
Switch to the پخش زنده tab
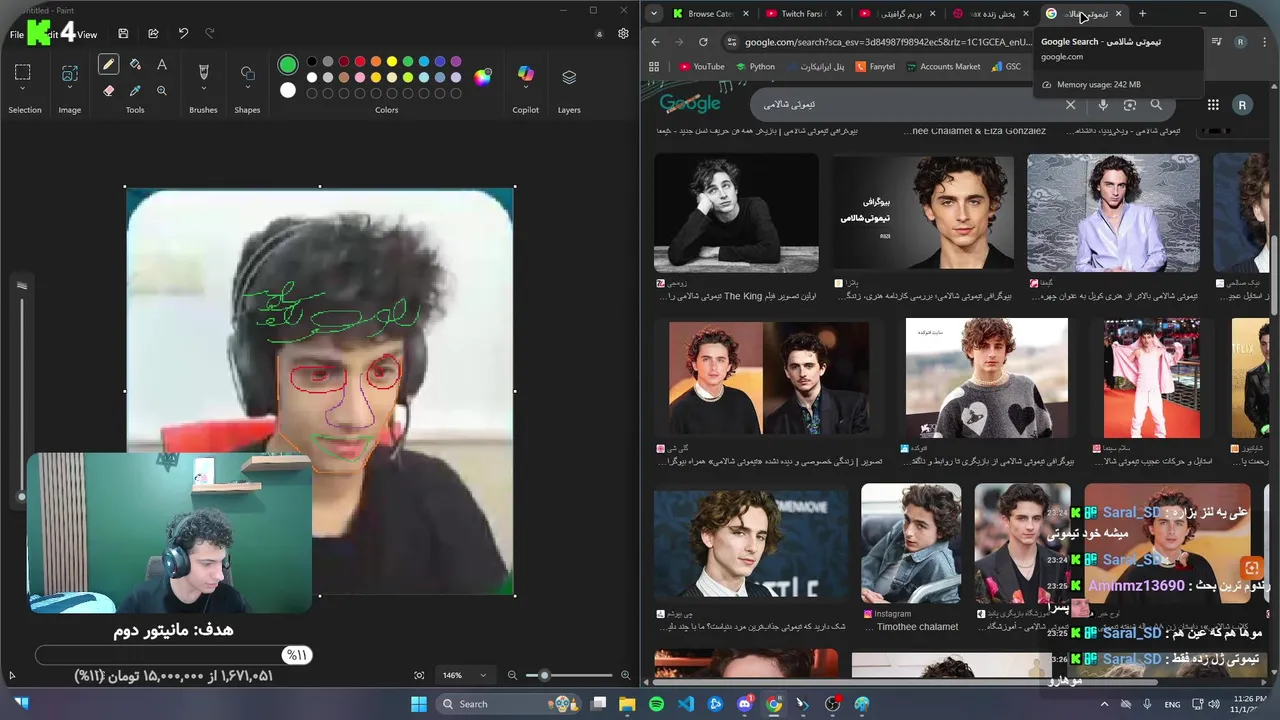point(991,14)
